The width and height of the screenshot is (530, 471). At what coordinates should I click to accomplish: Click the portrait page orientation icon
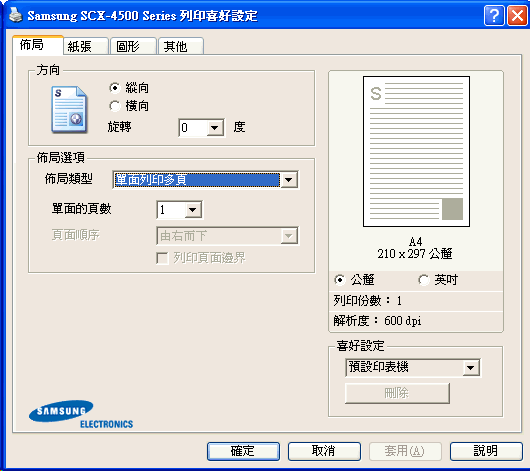coord(69,110)
